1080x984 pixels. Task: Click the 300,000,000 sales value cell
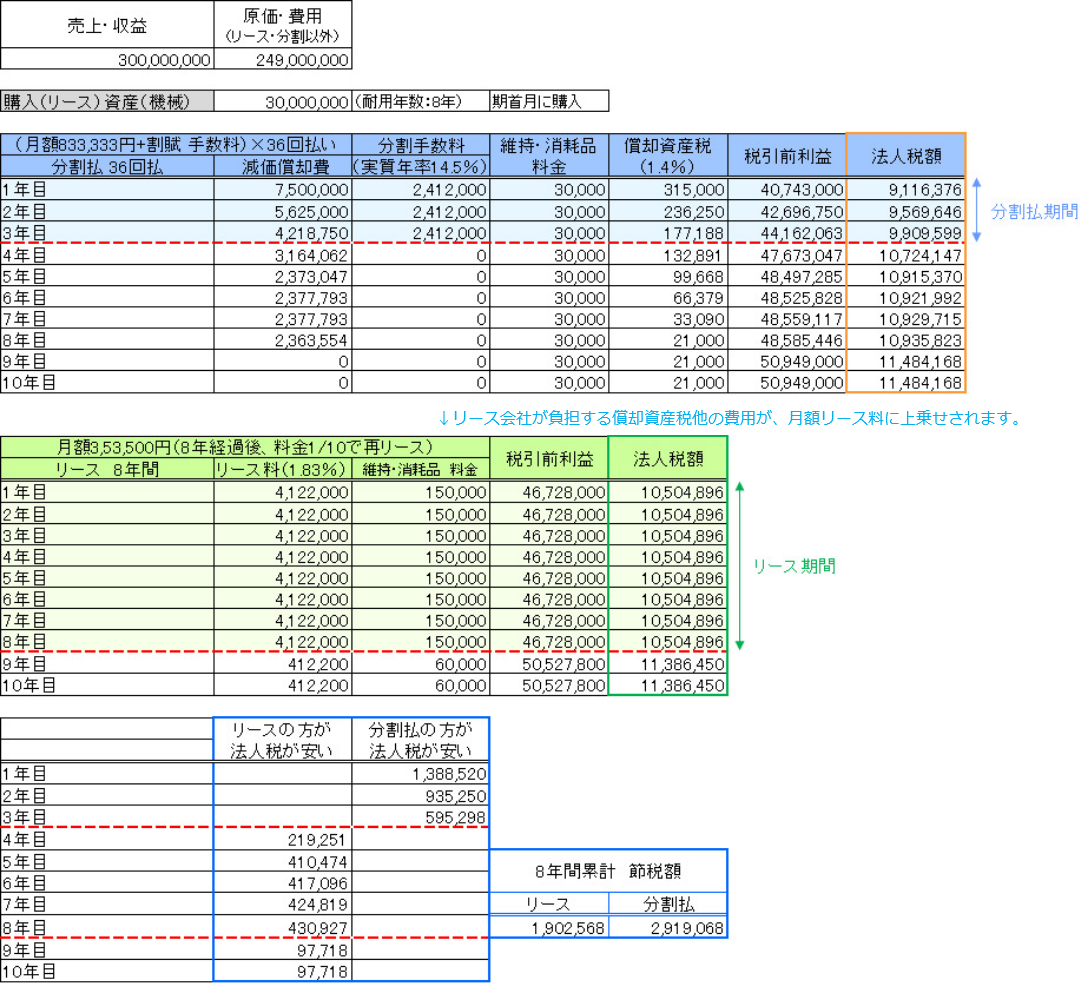click(107, 59)
